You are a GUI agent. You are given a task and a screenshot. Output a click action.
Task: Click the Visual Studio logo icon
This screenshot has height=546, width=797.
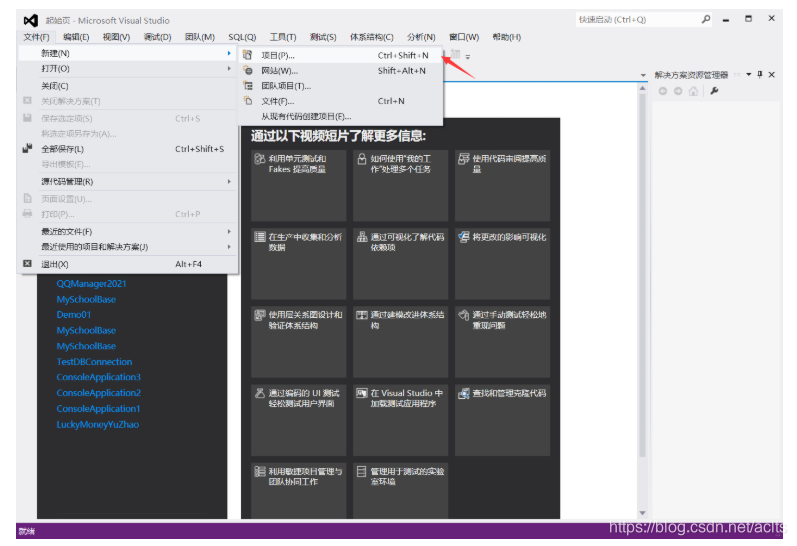pyautogui.click(x=30, y=20)
